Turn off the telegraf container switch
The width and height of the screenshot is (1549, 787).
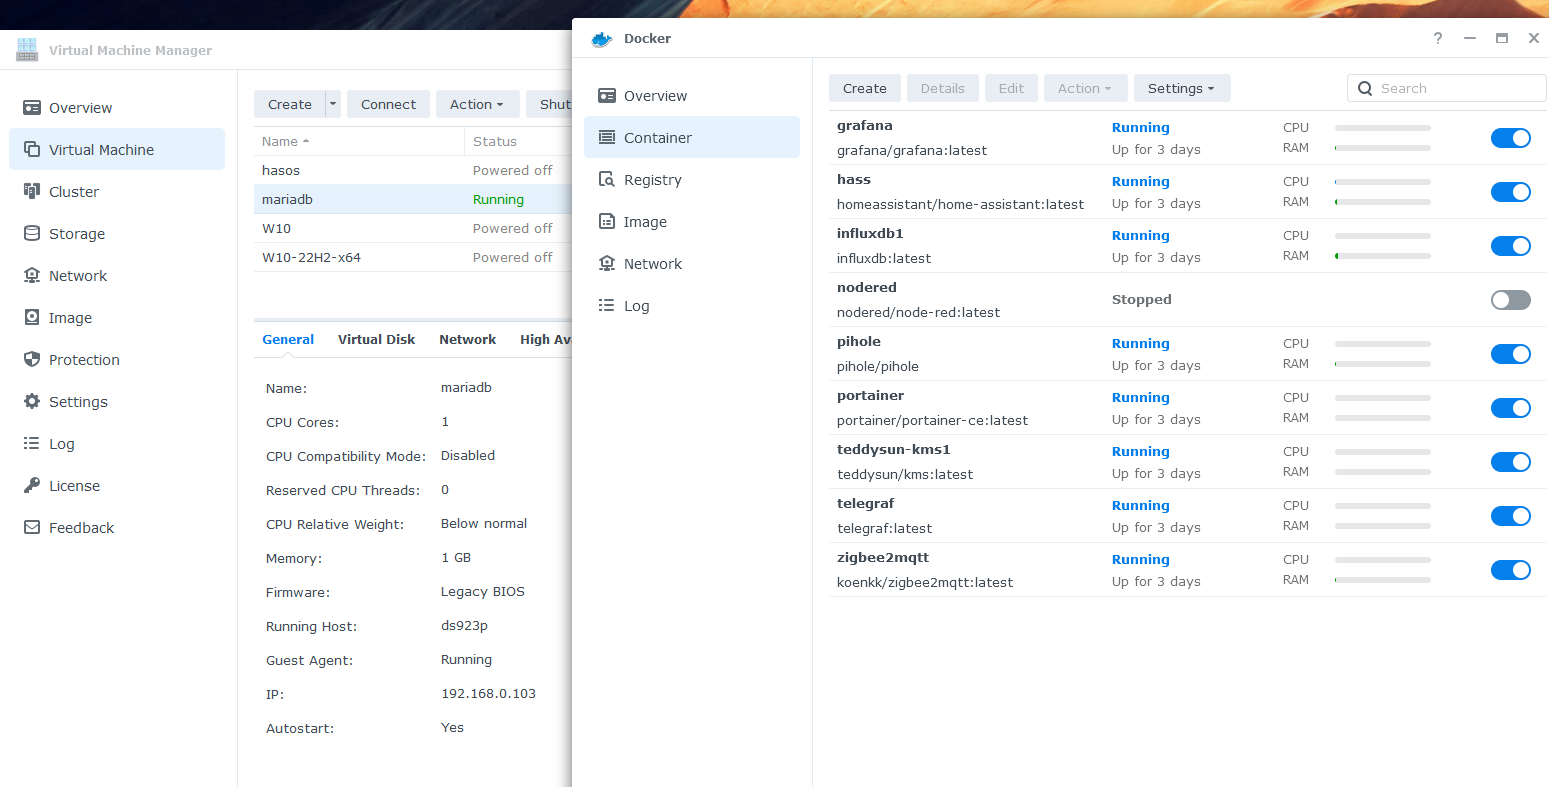tap(1511, 516)
